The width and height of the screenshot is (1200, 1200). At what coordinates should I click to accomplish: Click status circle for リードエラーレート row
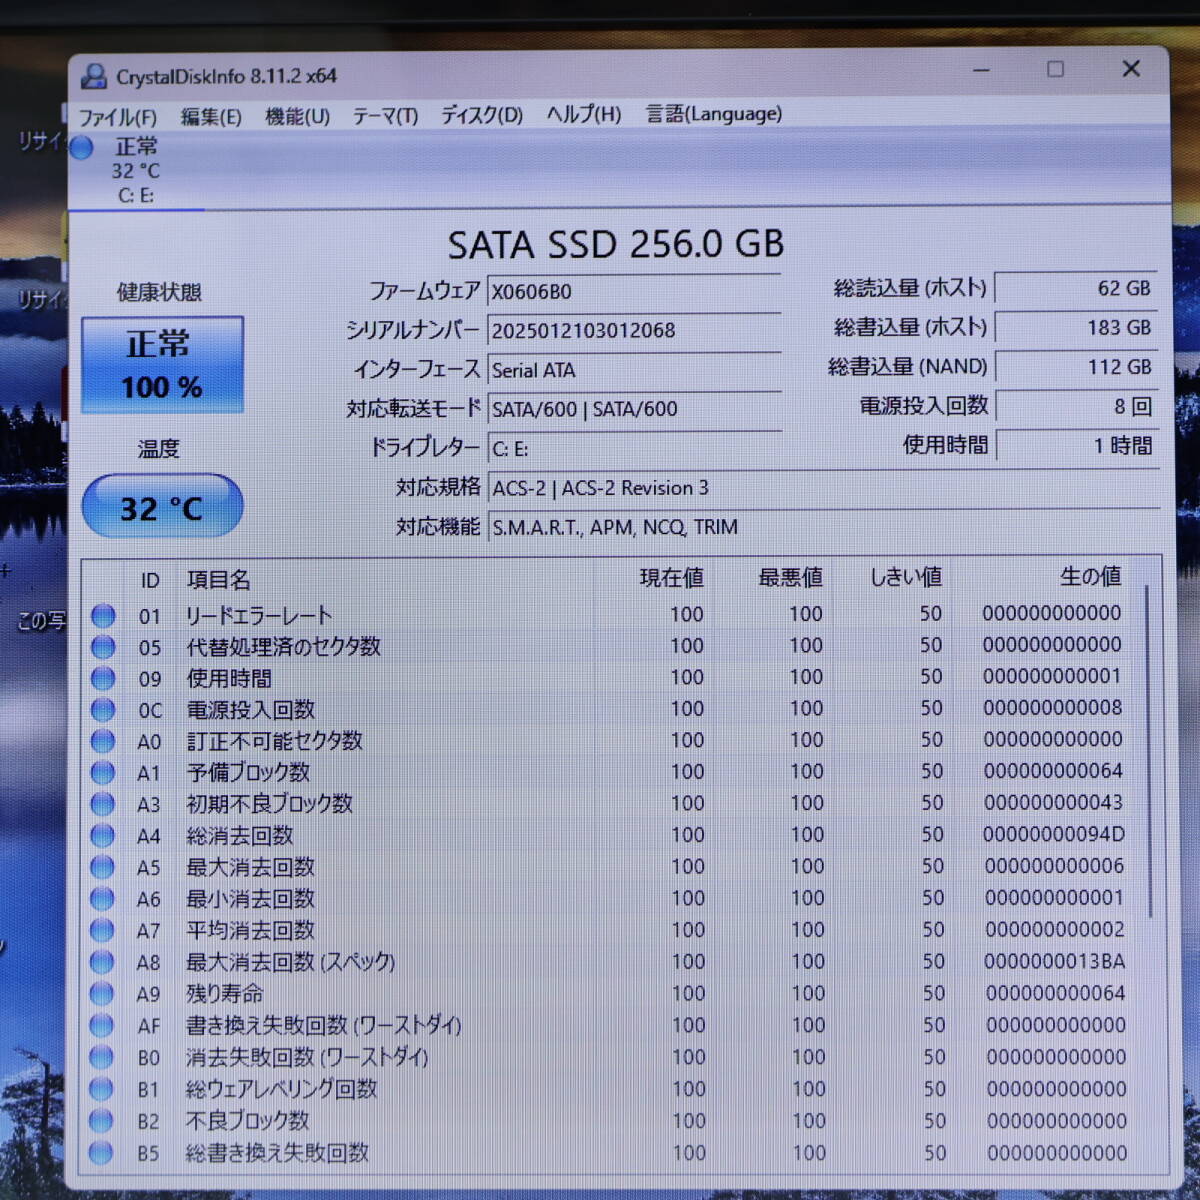pyautogui.click(x=103, y=616)
